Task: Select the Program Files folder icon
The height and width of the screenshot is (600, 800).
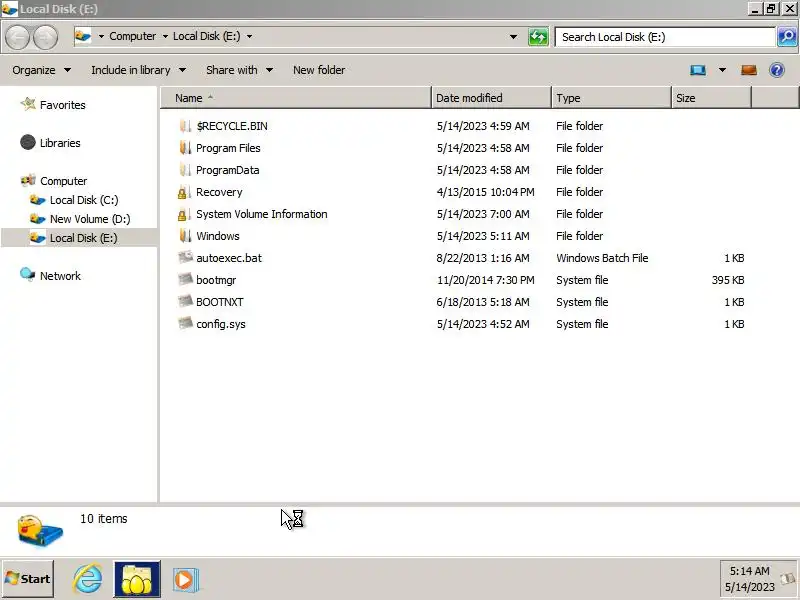Action: 185,148
